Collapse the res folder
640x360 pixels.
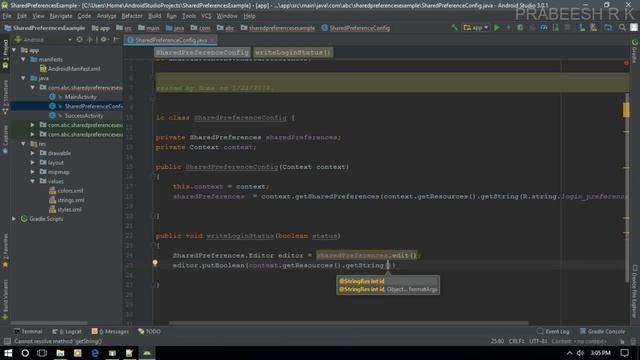tap(23, 144)
